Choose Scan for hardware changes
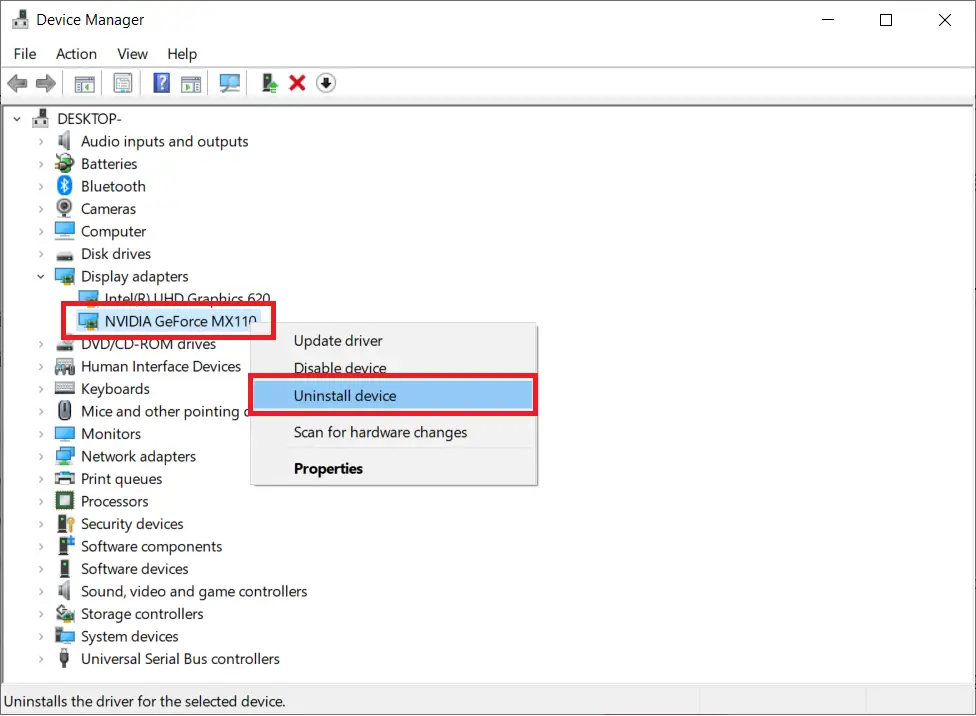 pos(393,432)
